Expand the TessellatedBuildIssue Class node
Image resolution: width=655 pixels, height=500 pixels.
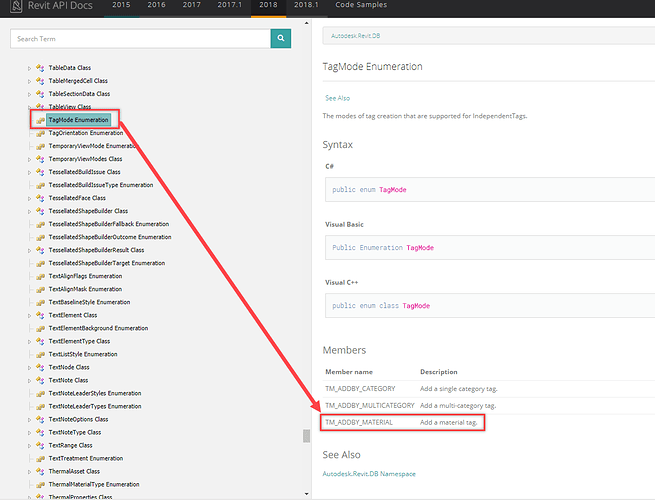pos(29,172)
